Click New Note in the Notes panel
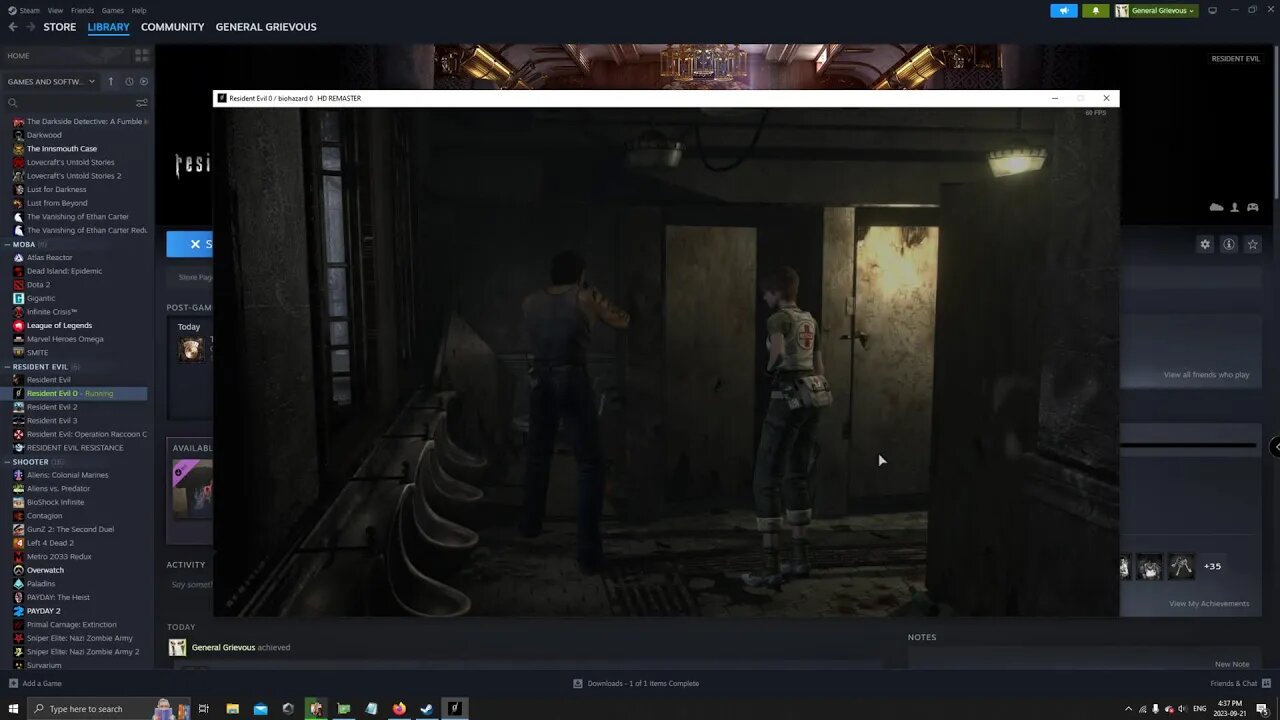 pos(1232,664)
